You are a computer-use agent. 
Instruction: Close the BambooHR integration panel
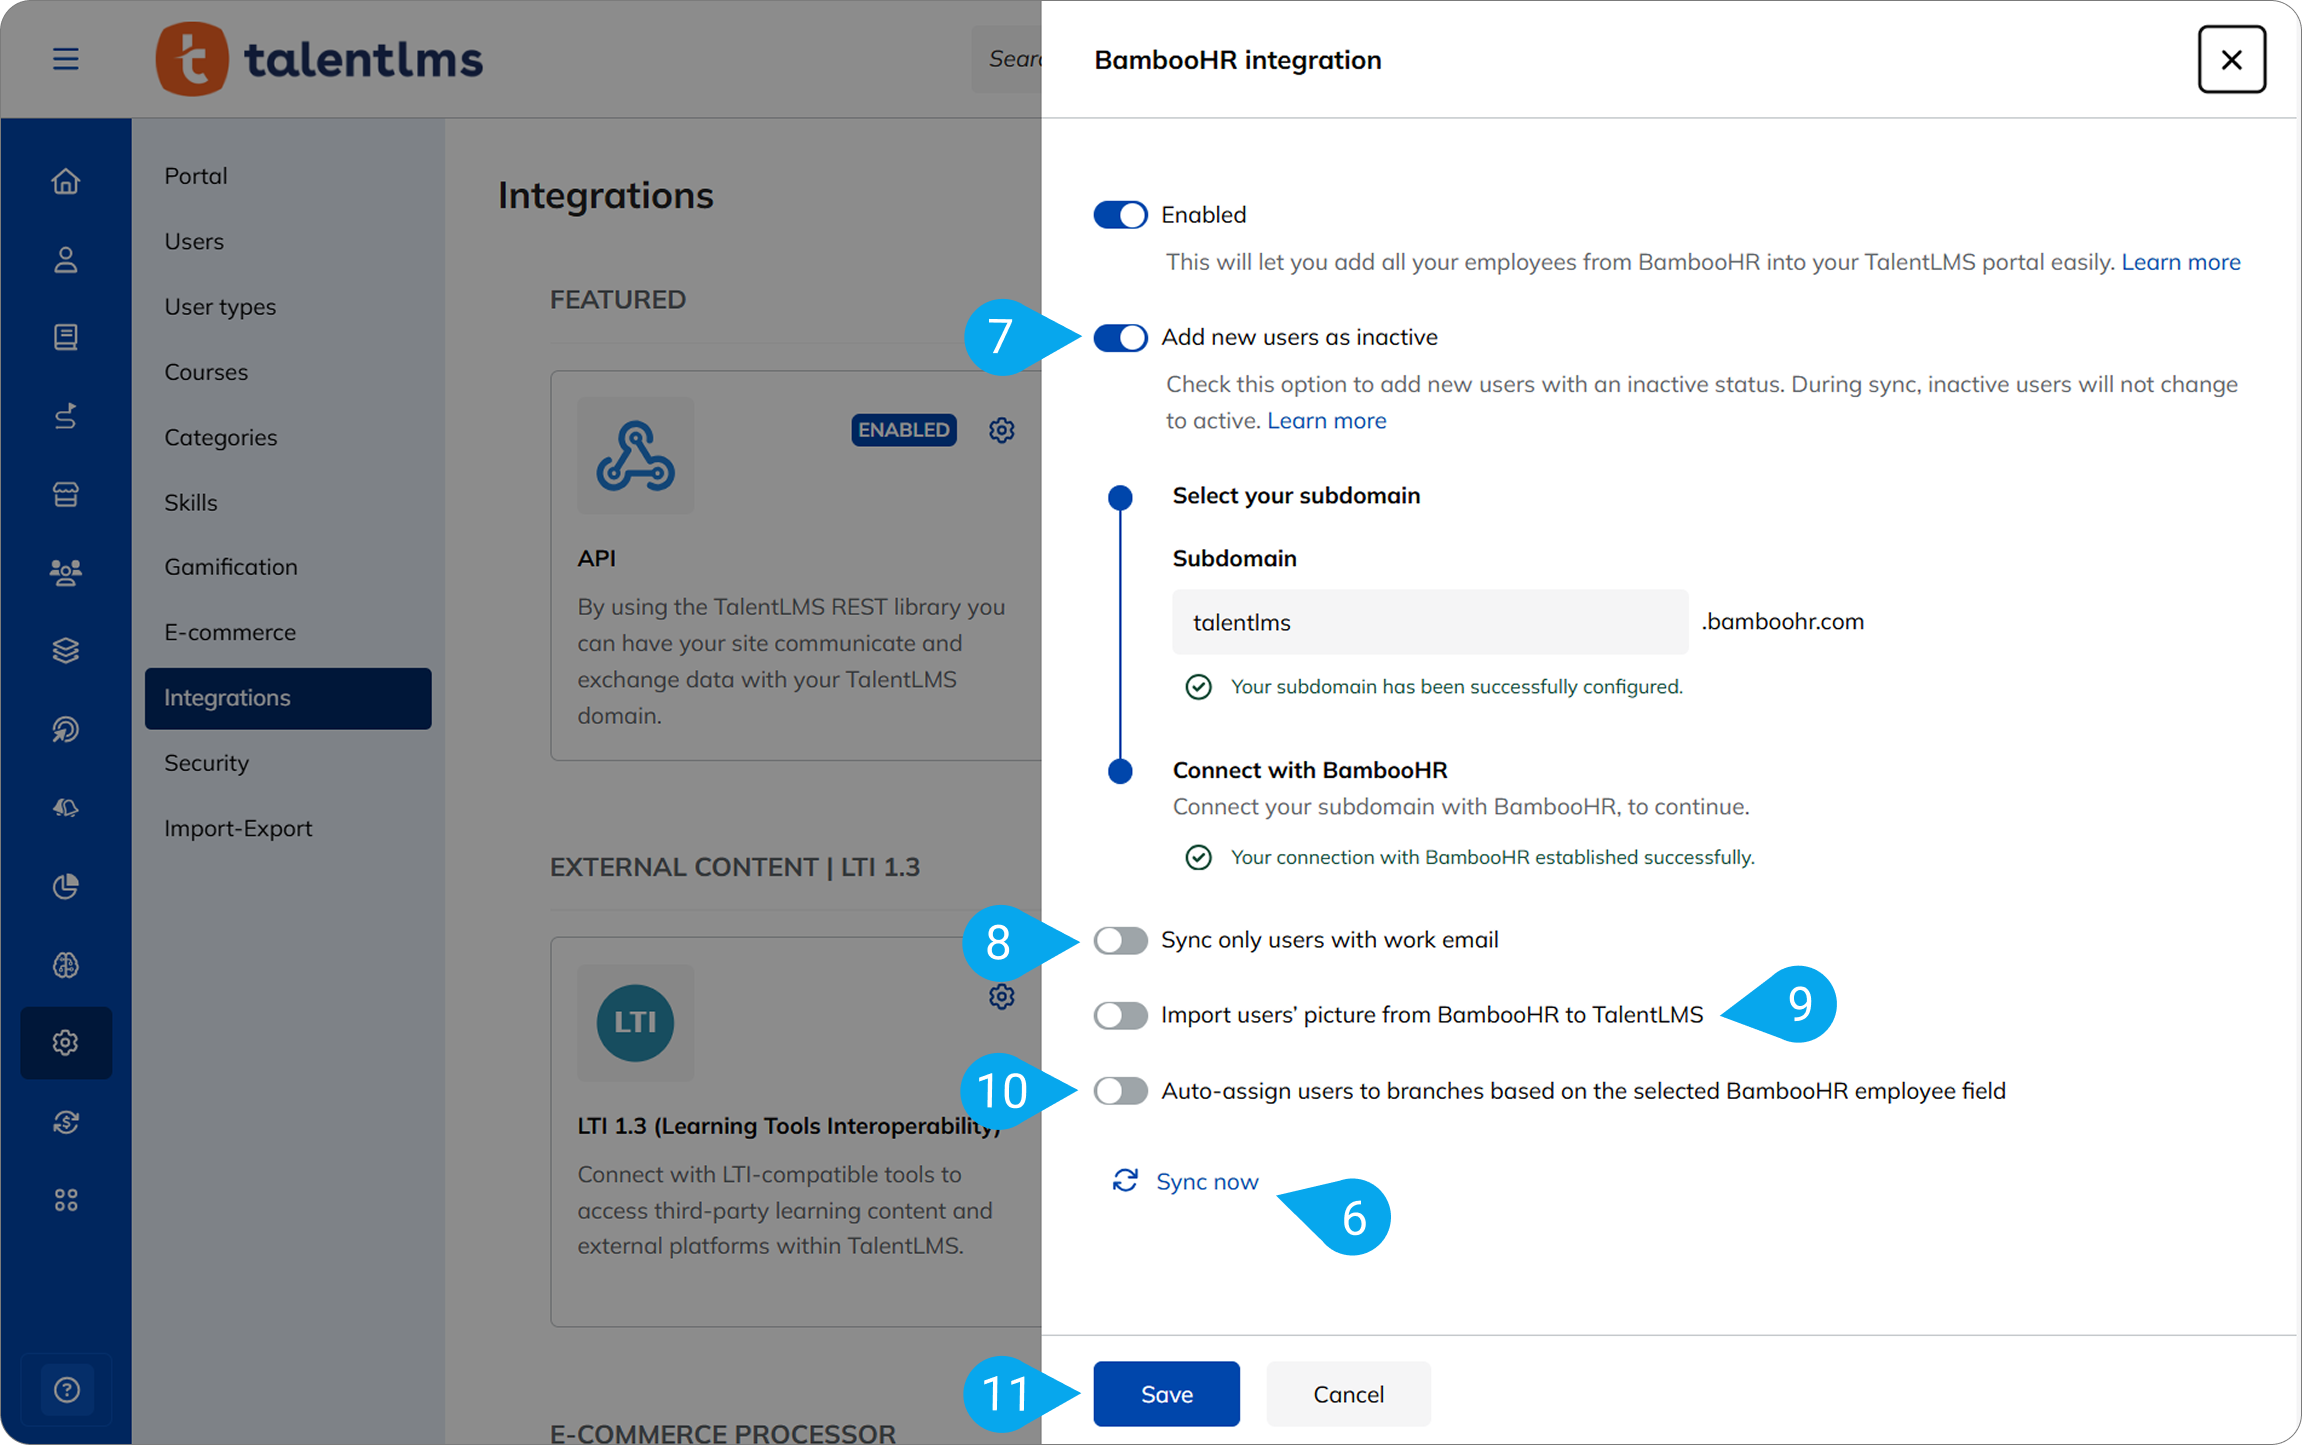click(x=2231, y=60)
